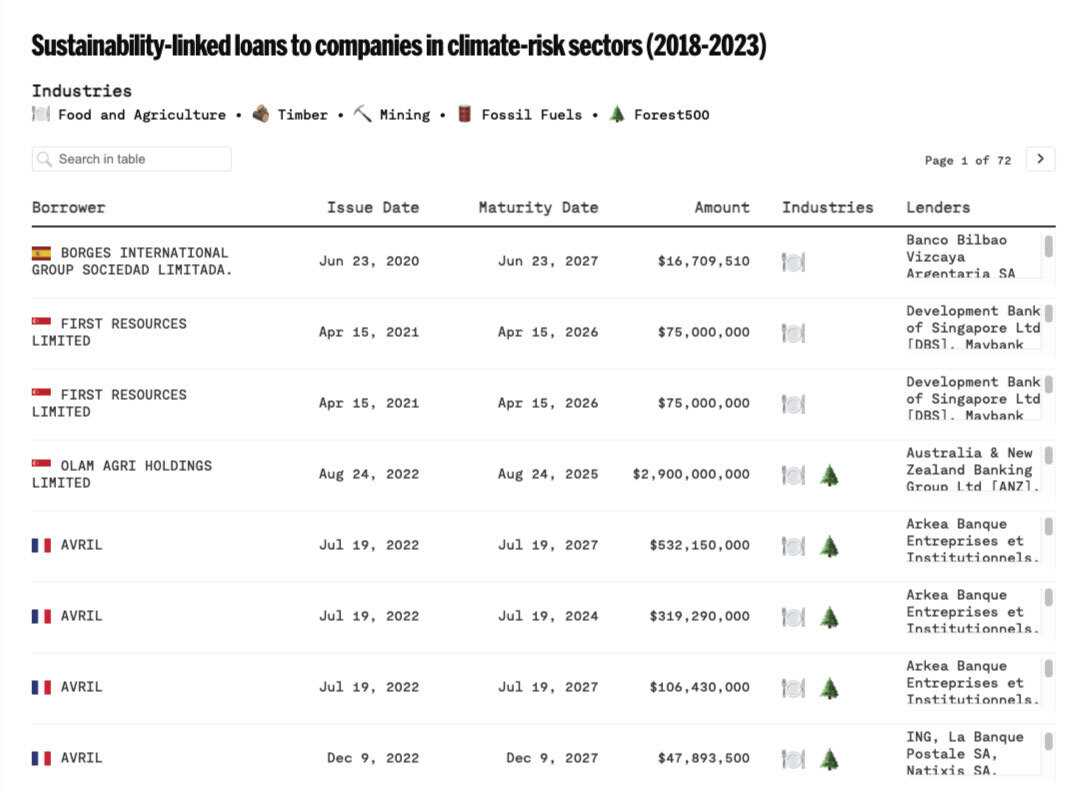Go to next page with the chevron
1077x792 pixels.
[1040, 159]
